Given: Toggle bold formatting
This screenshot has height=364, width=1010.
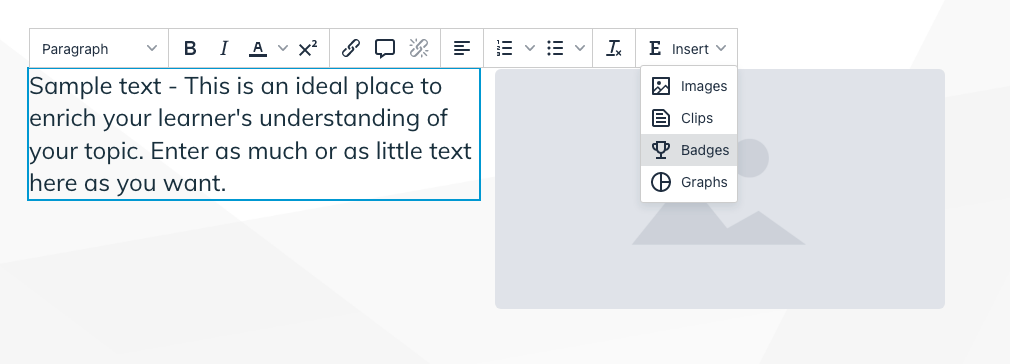Looking at the screenshot, I should 190,48.
